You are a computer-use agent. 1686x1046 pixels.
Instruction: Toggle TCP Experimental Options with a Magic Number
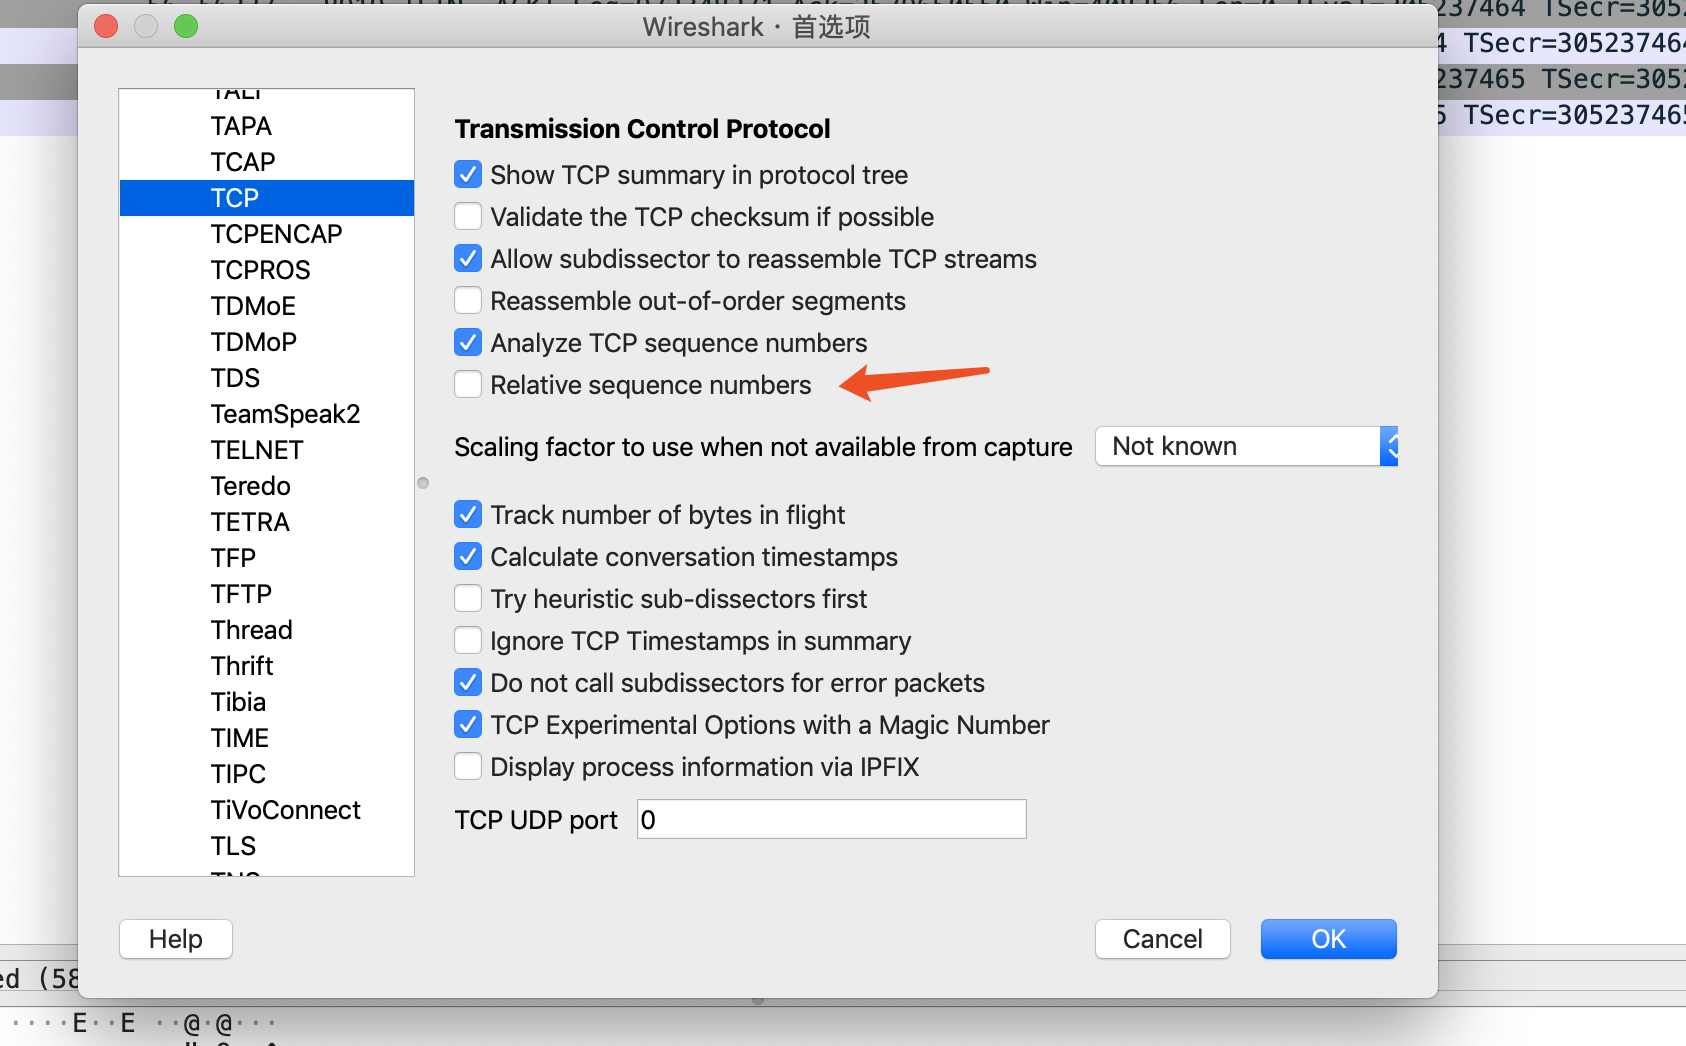pyautogui.click(x=467, y=724)
